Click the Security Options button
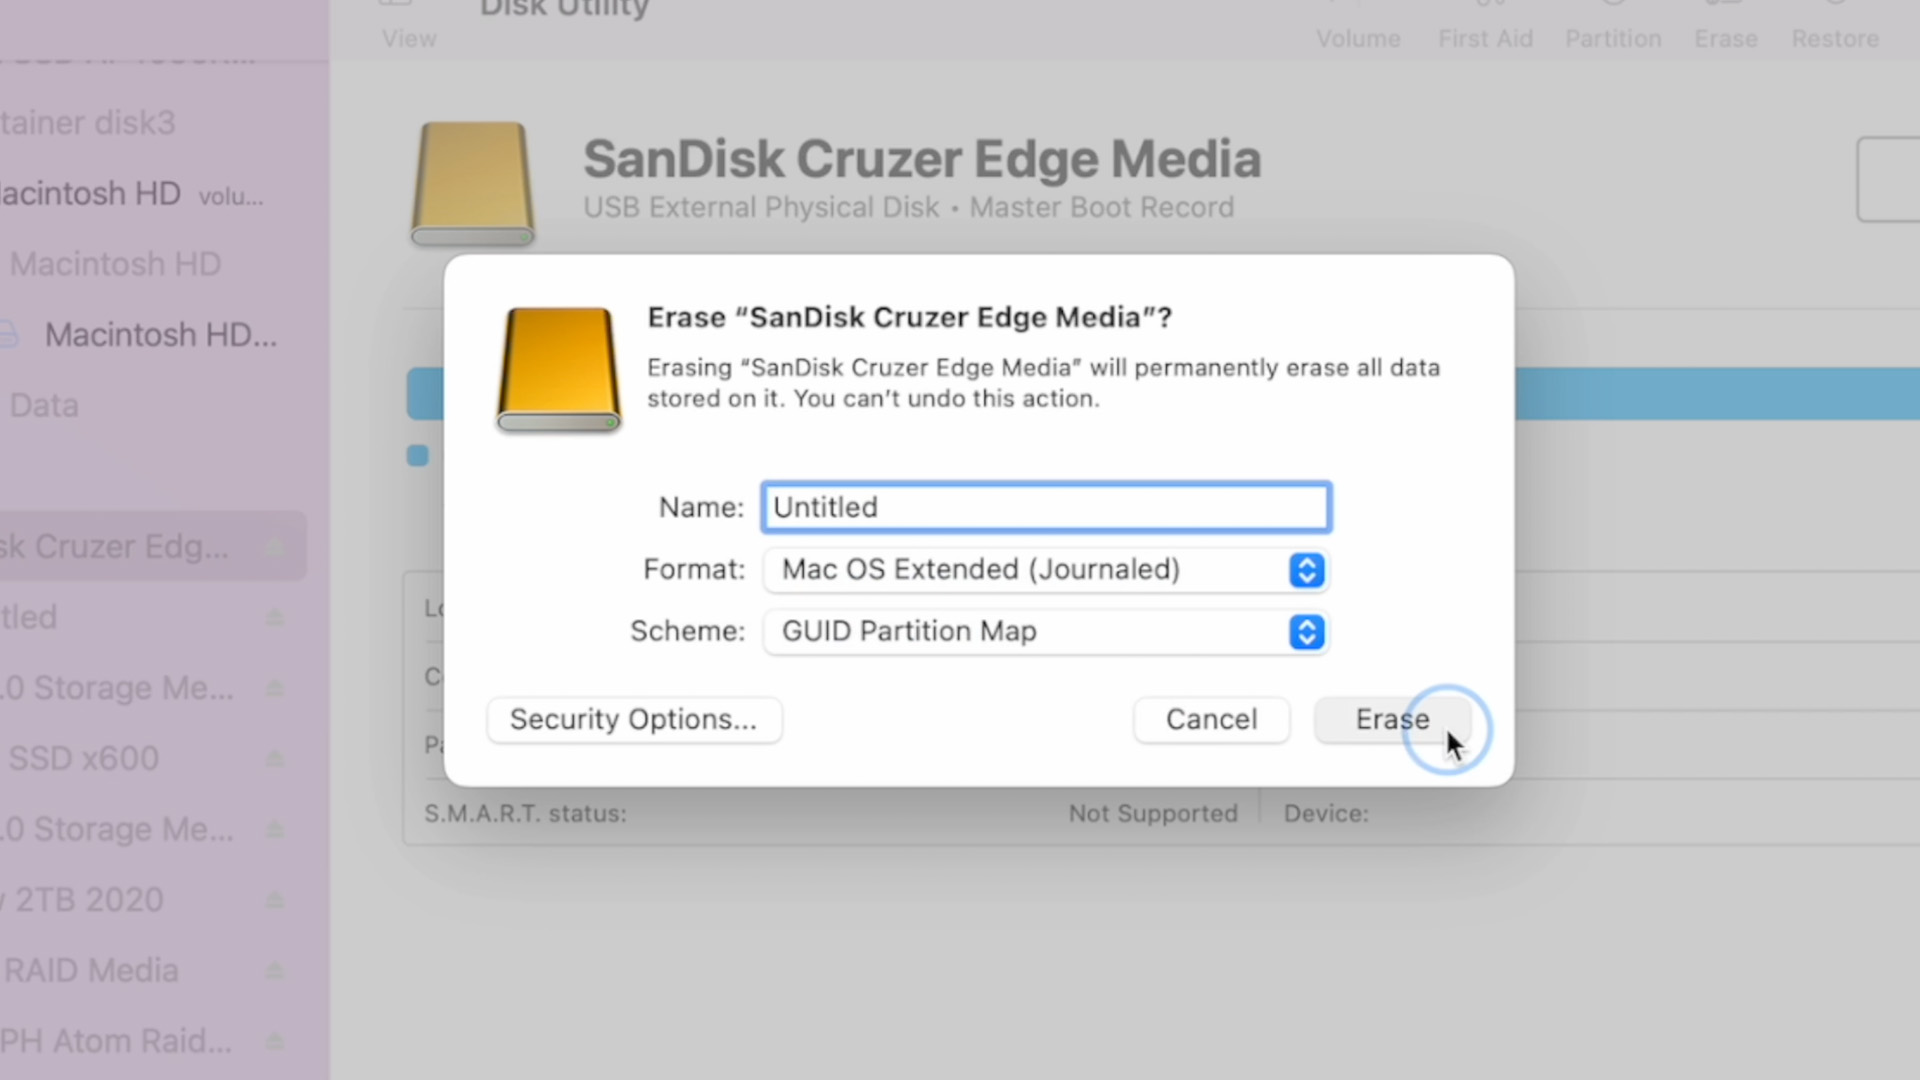The image size is (1920, 1080). coord(633,719)
